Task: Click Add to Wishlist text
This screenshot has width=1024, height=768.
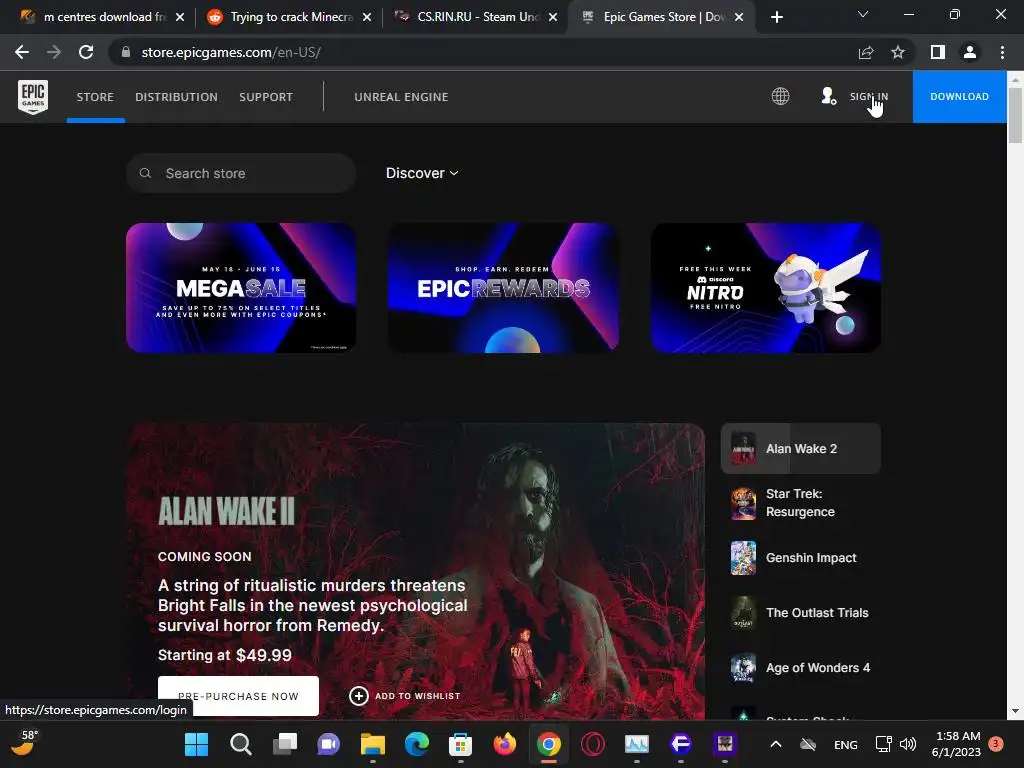Action: [x=417, y=696]
